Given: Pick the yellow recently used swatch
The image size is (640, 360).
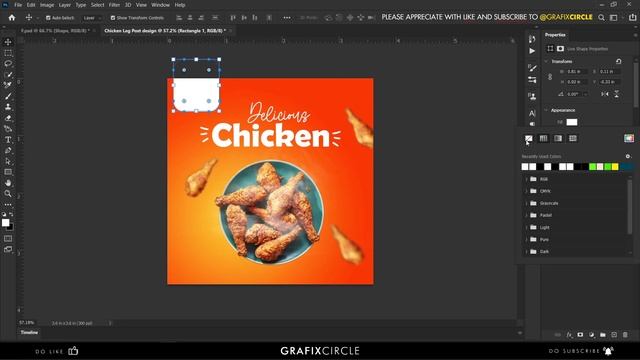Looking at the screenshot, I should tap(615, 167).
